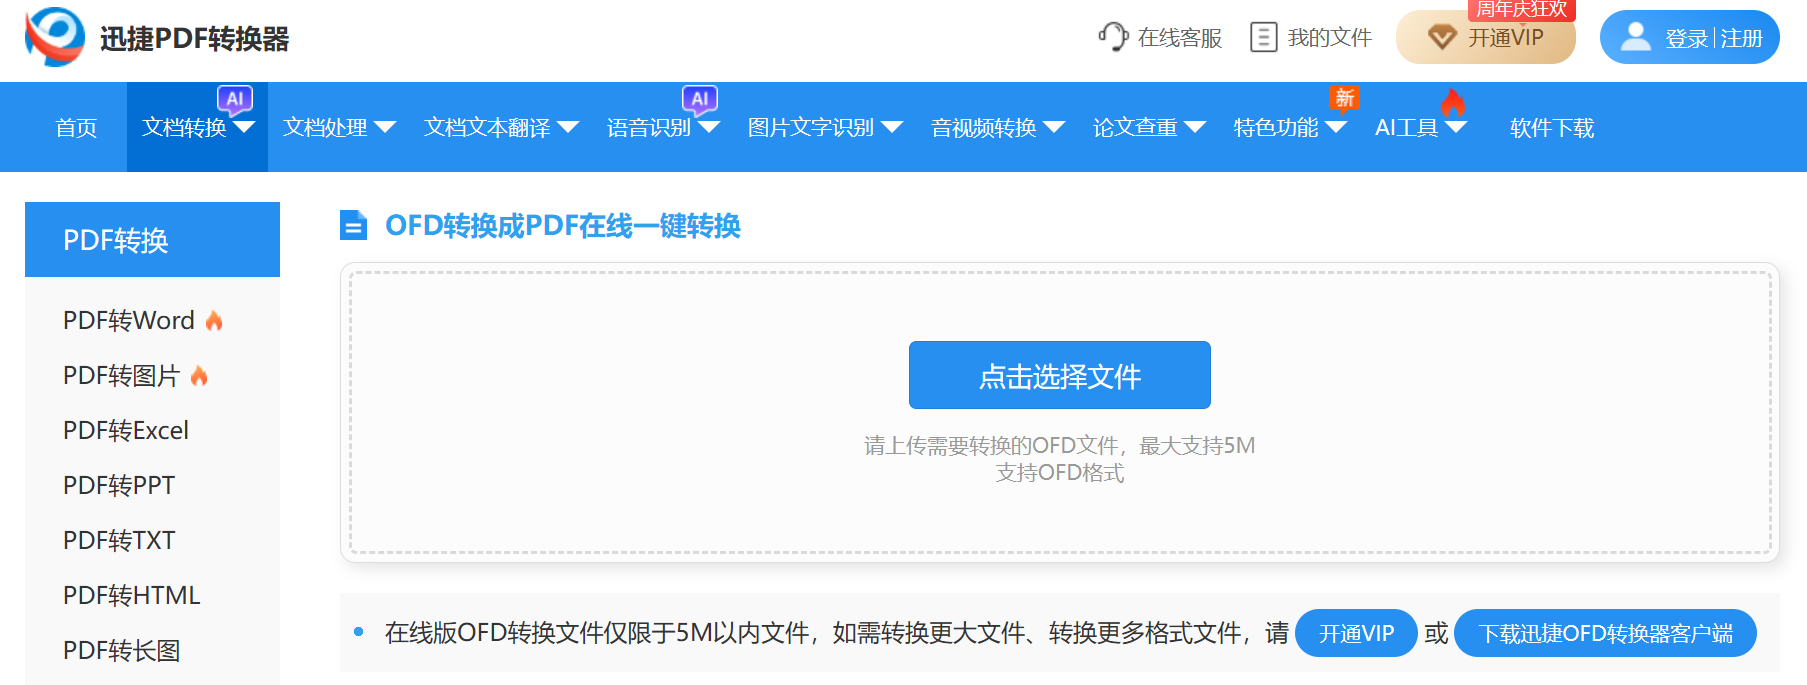Click the 注册 link in header

click(x=1742, y=38)
